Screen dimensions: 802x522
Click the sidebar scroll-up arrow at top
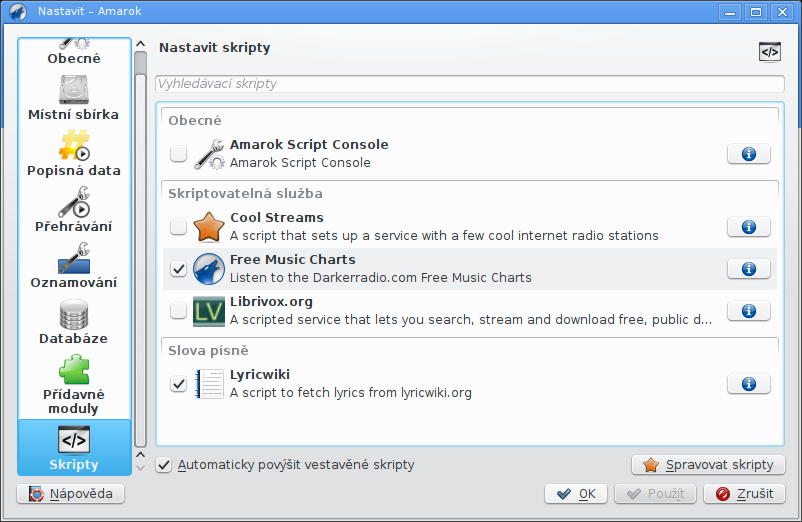141,44
